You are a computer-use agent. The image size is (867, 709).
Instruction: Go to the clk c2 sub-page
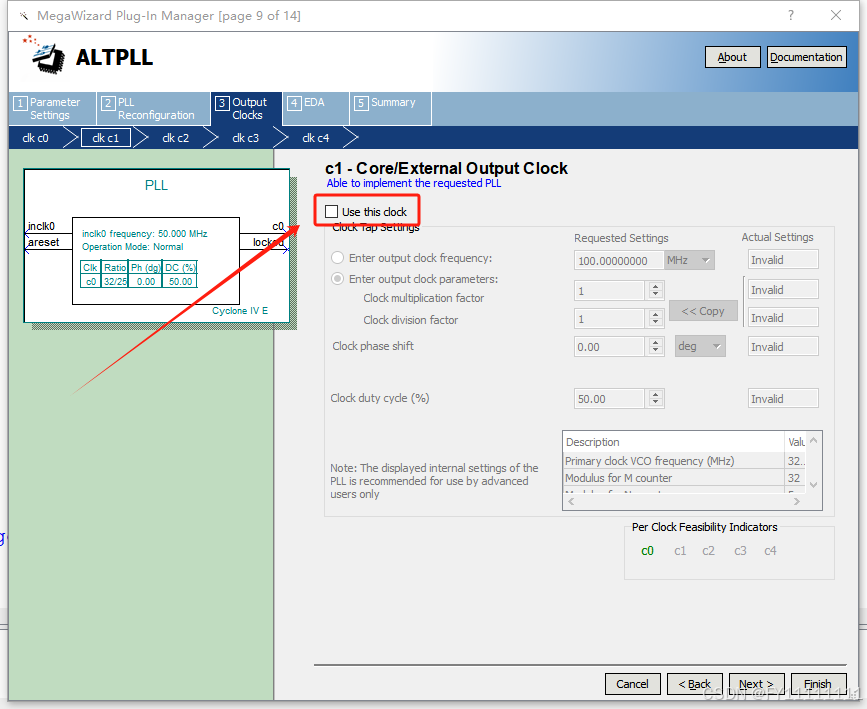pyautogui.click(x=175, y=138)
